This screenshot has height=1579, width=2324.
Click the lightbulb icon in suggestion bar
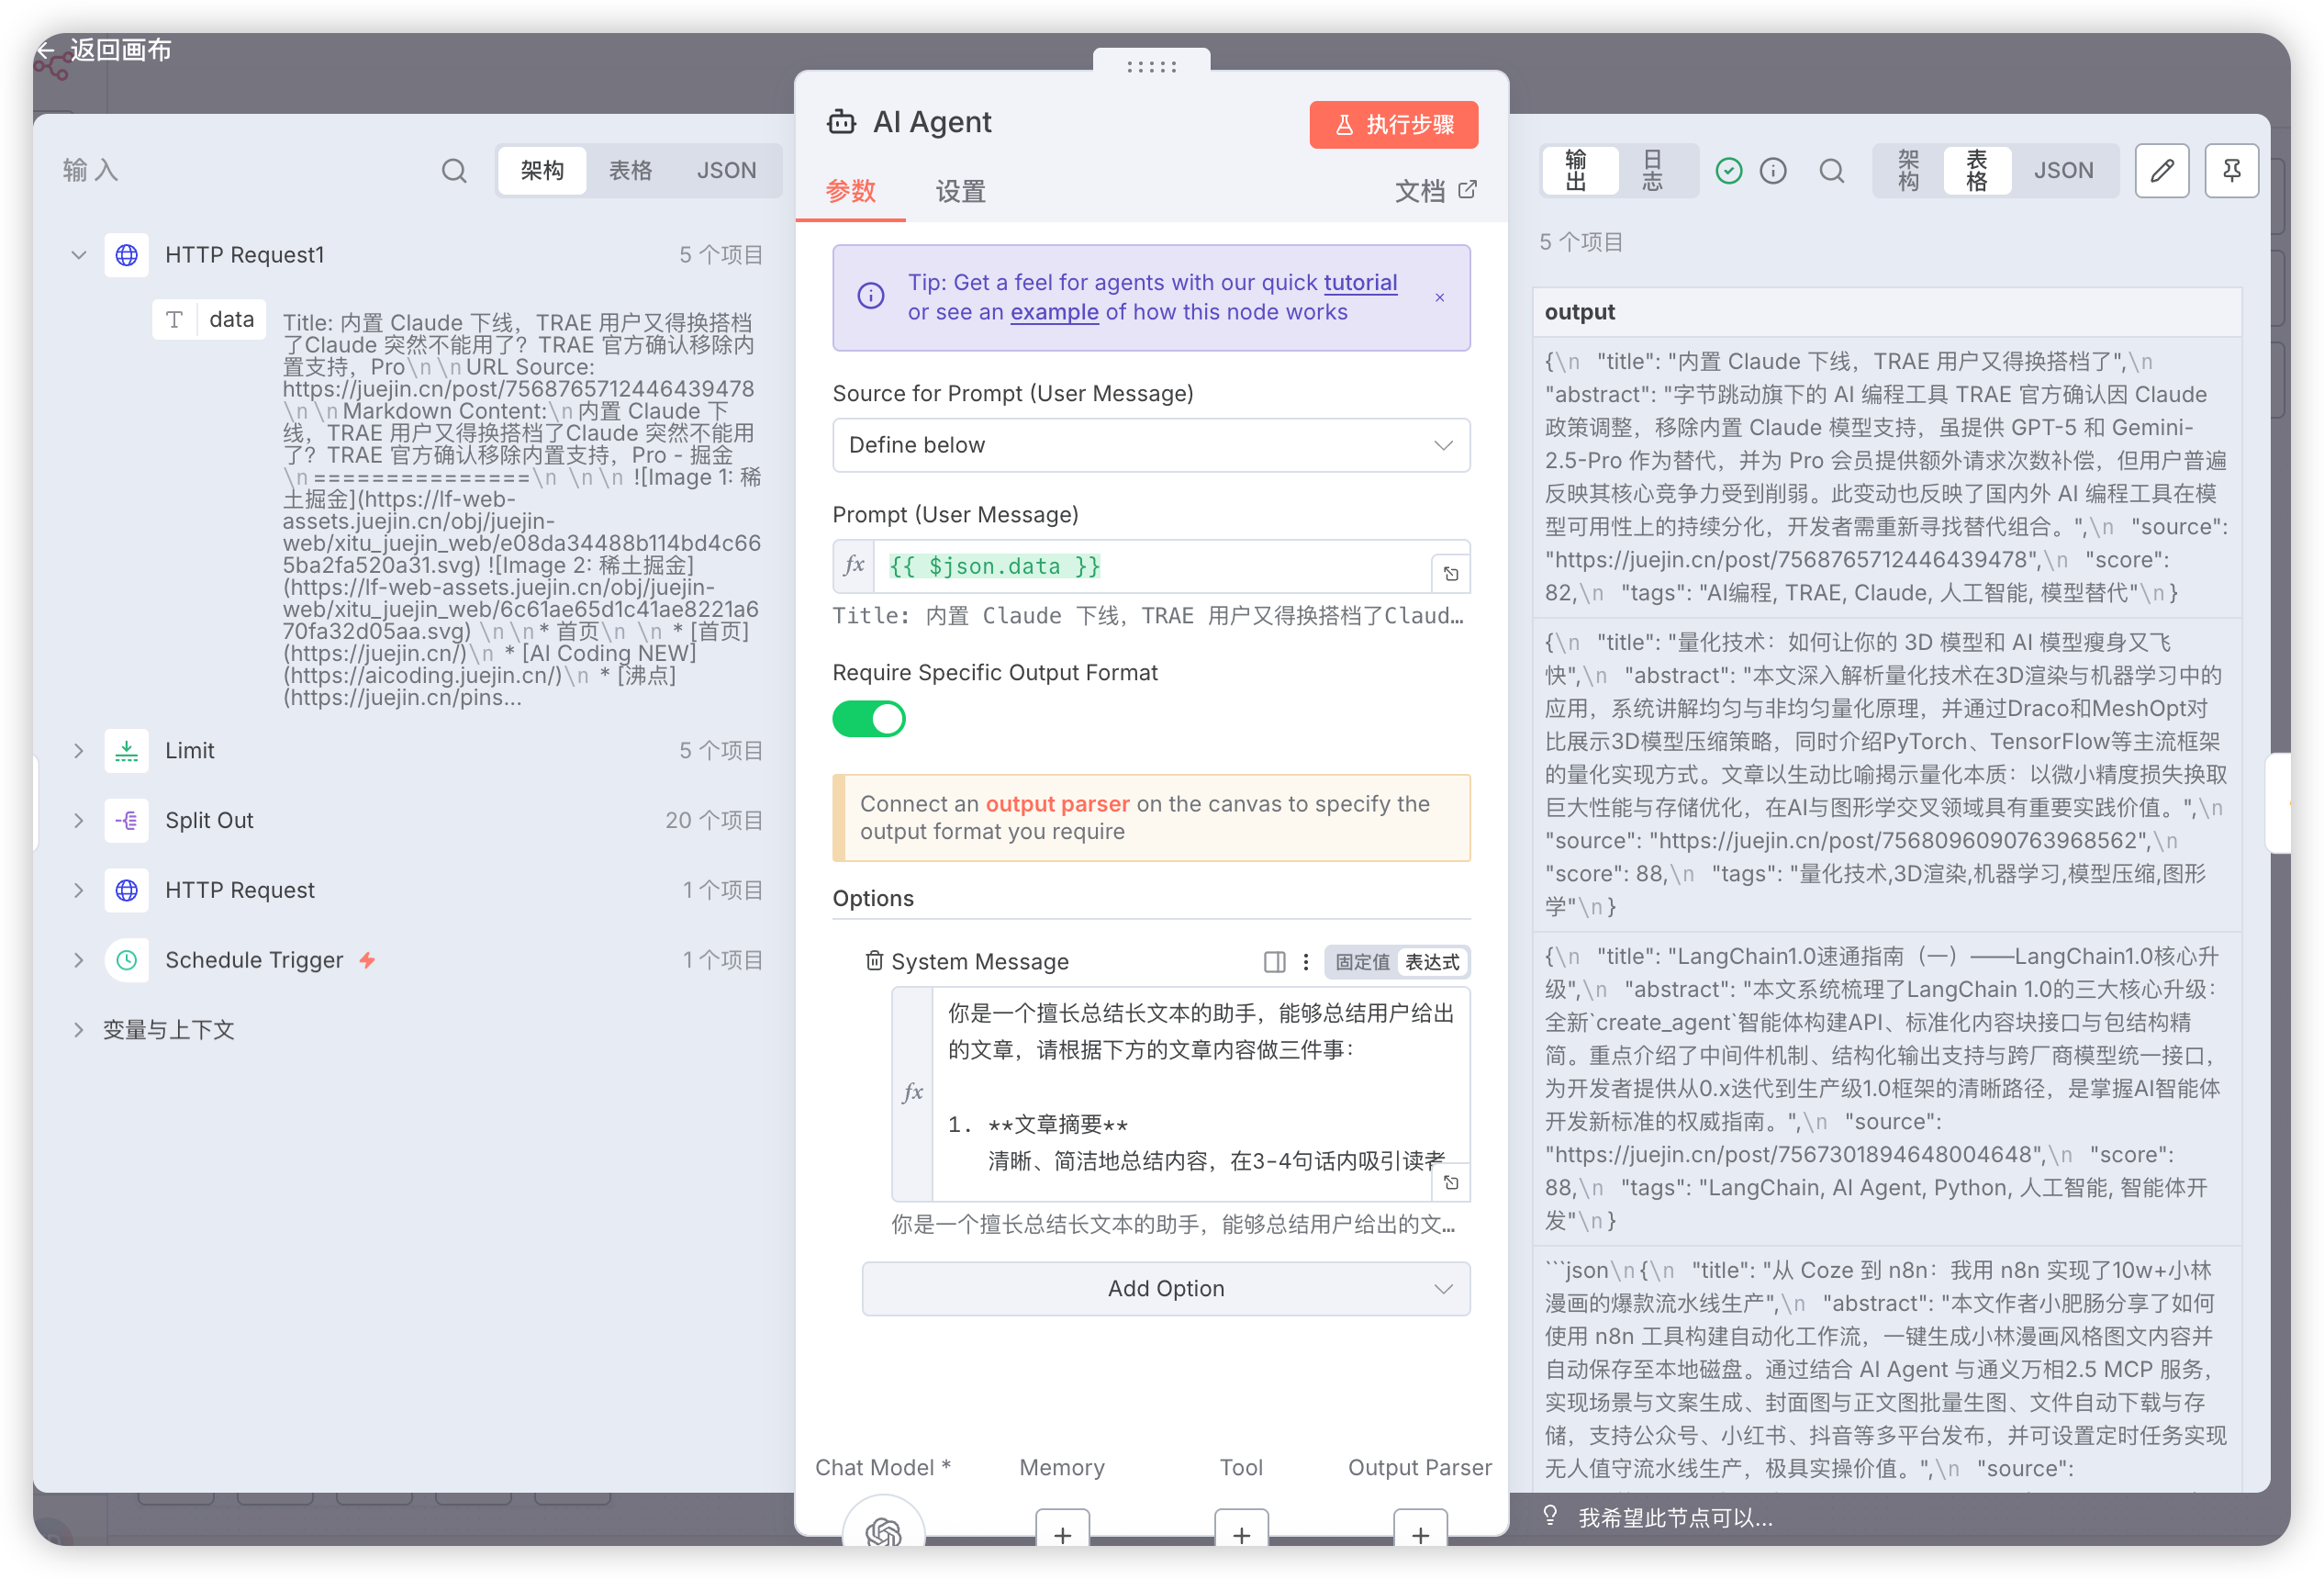pos(1551,1517)
